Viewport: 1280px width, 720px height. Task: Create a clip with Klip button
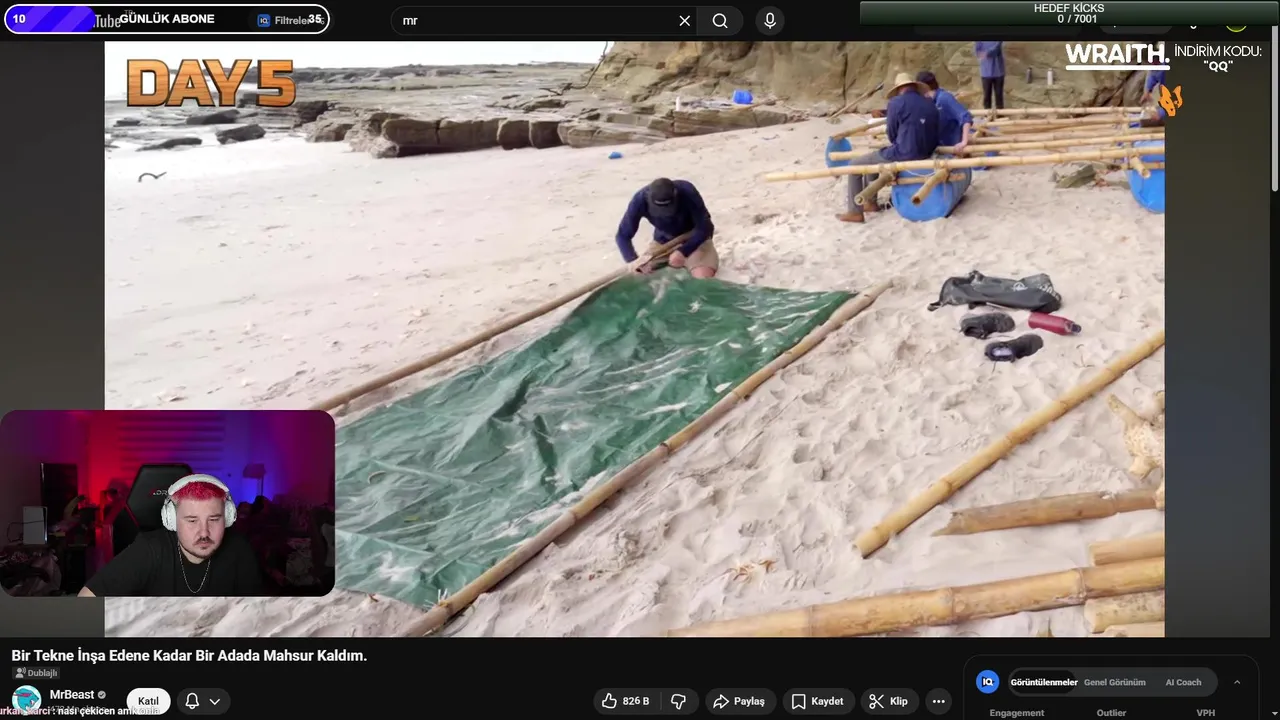click(888, 701)
